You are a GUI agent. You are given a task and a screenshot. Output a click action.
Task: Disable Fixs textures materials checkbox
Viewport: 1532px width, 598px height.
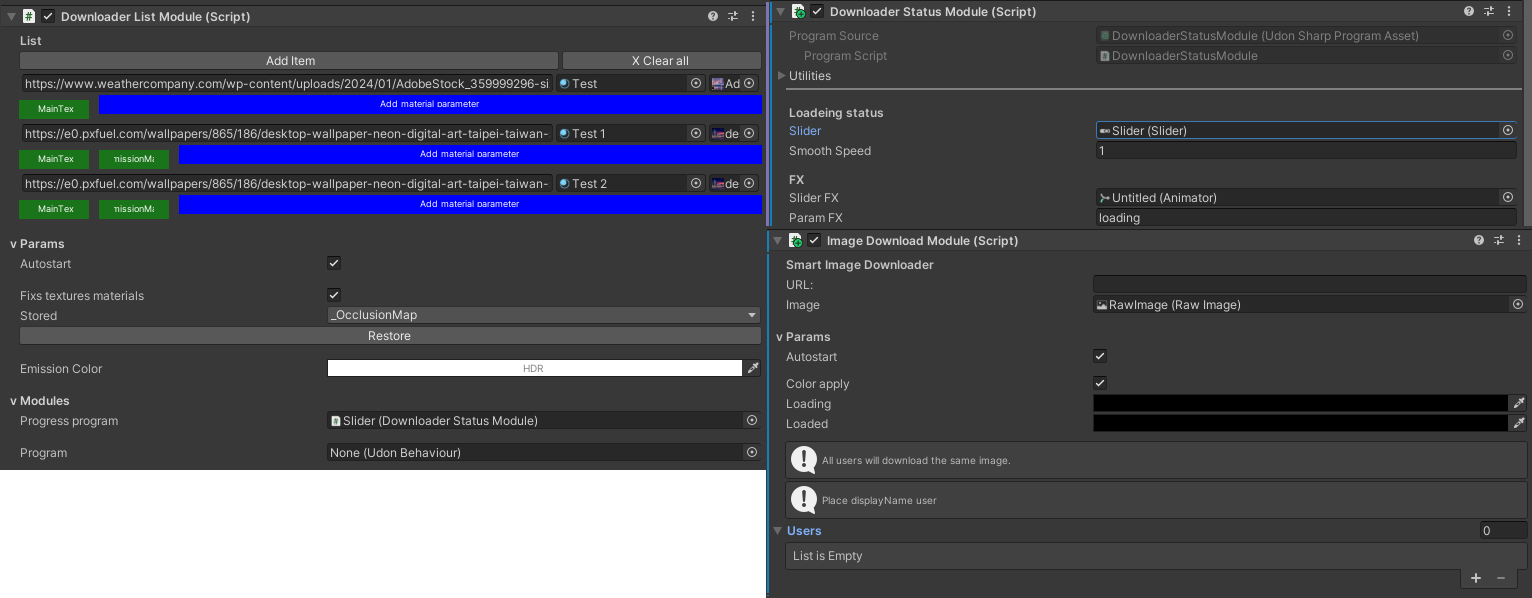click(x=334, y=296)
